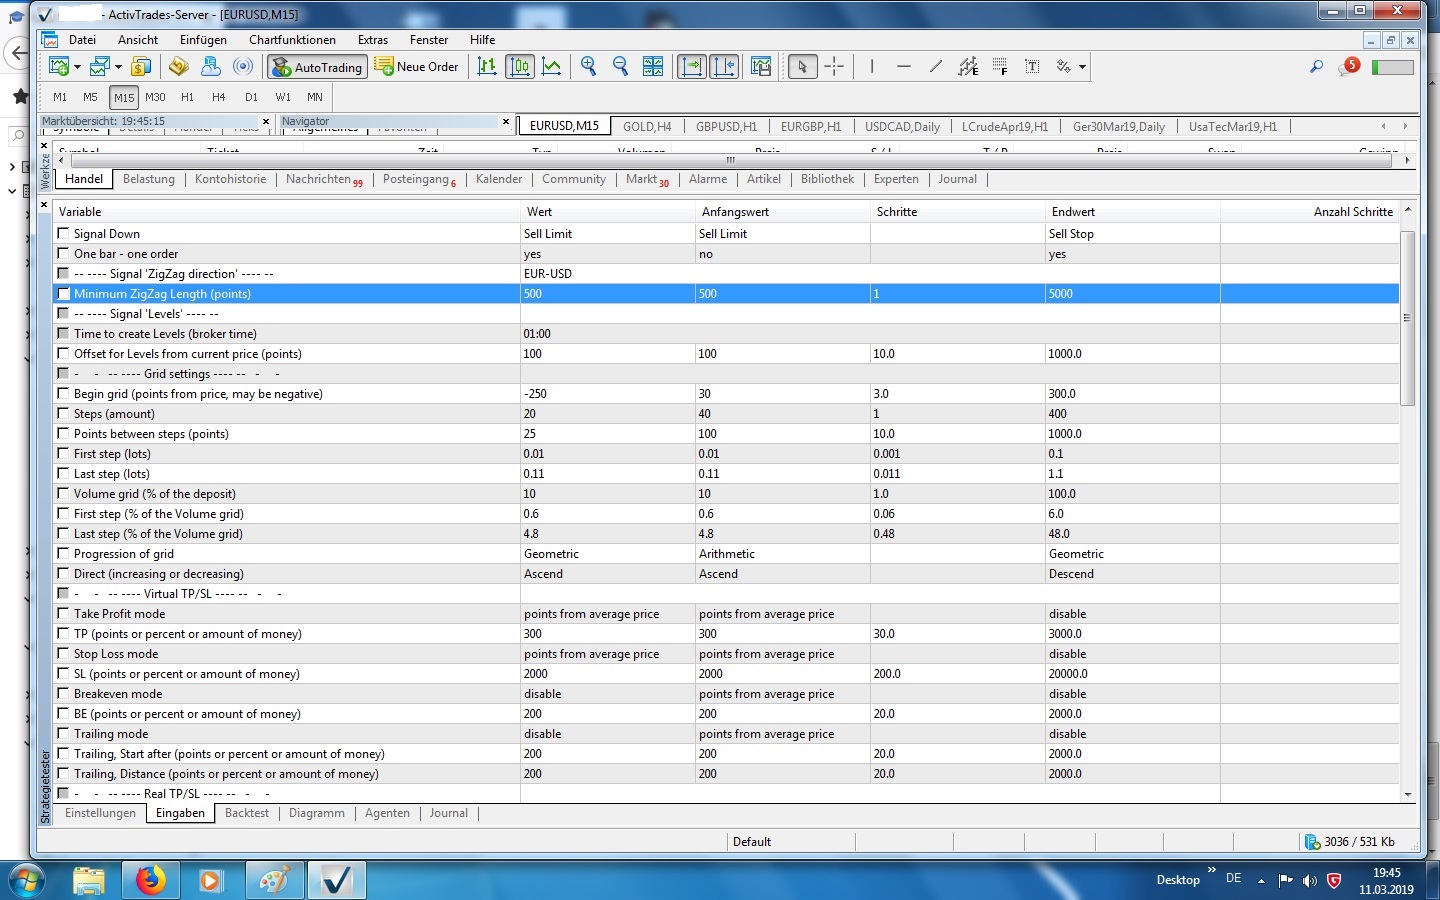The image size is (1440, 900).
Task: Switch chart to candlestick view
Action: (520, 67)
